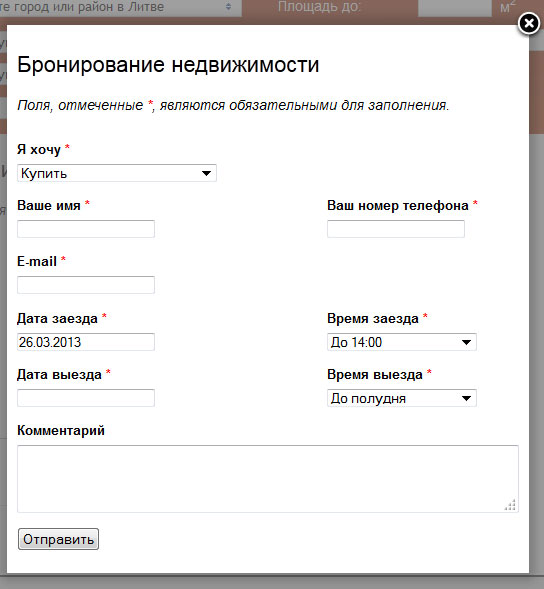Click the 'Я хочу' label

(x=39, y=150)
